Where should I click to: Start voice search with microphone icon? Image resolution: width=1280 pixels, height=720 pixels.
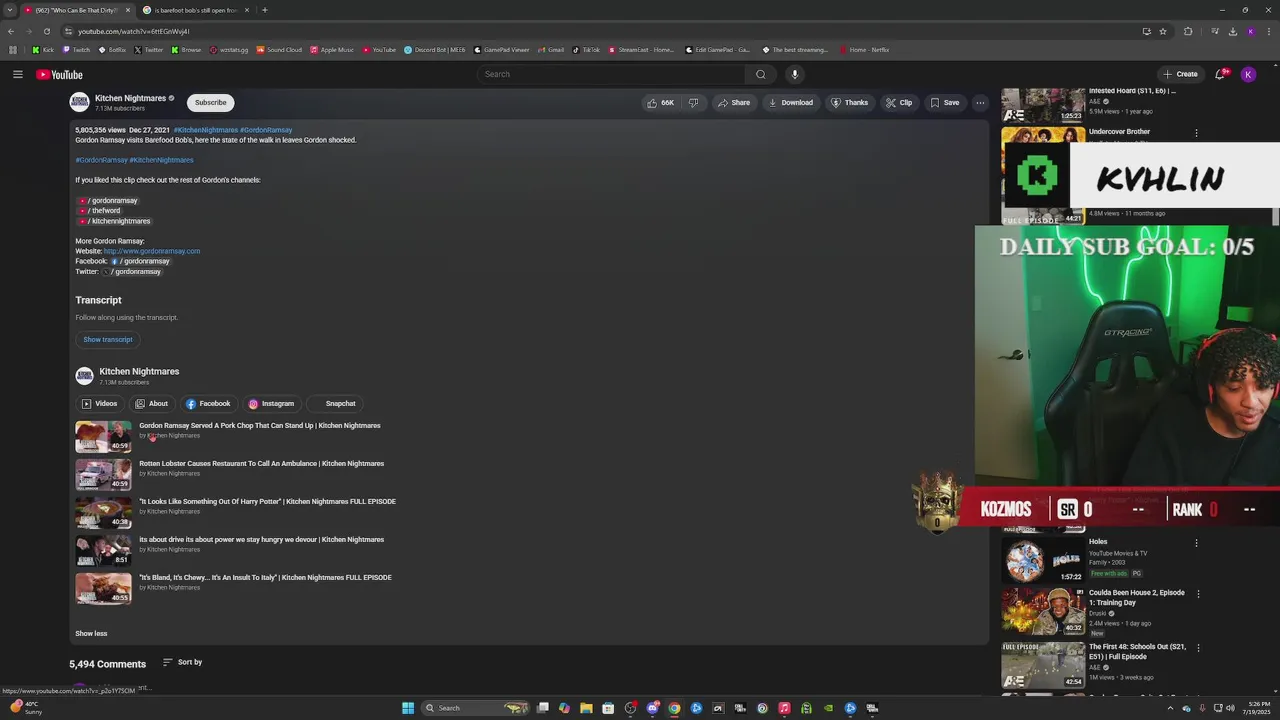tap(795, 74)
